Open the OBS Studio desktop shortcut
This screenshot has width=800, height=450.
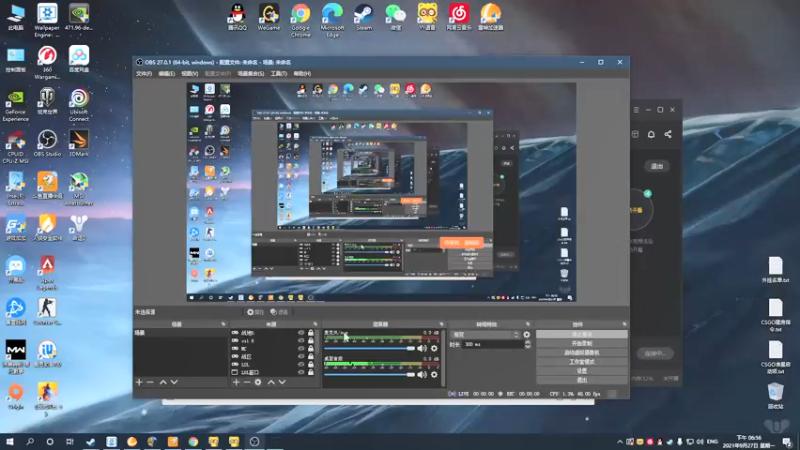(x=47, y=143)
